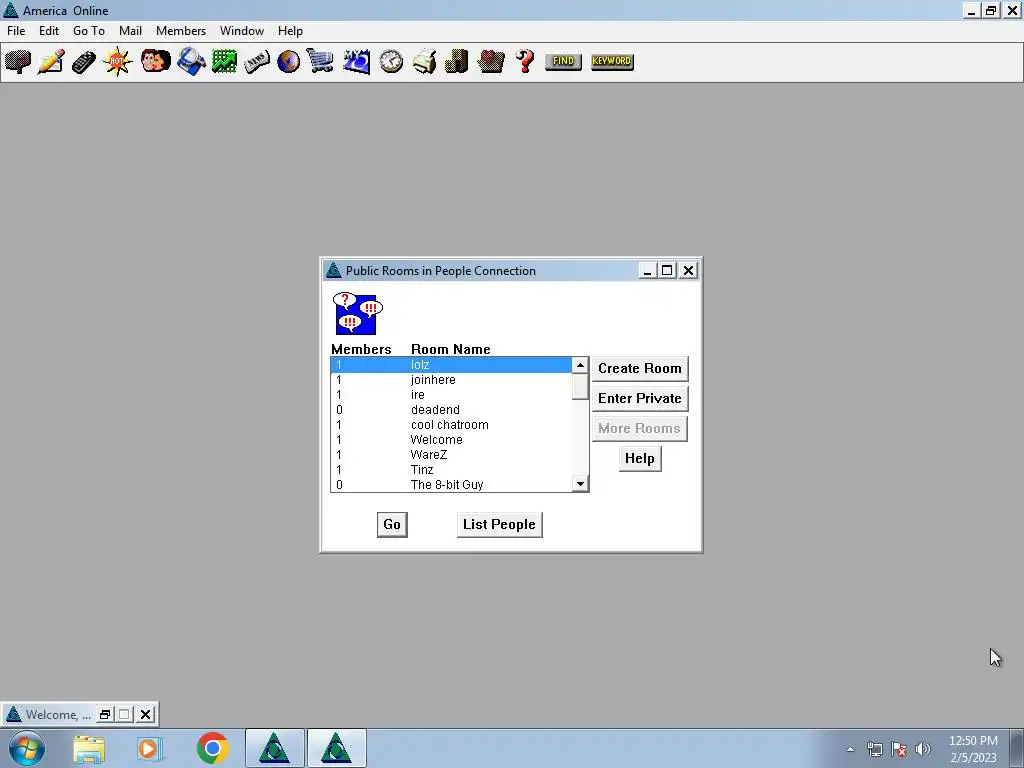Click the Create Room button
This screenshot has width=1024, height=768.
click(639, 368)
